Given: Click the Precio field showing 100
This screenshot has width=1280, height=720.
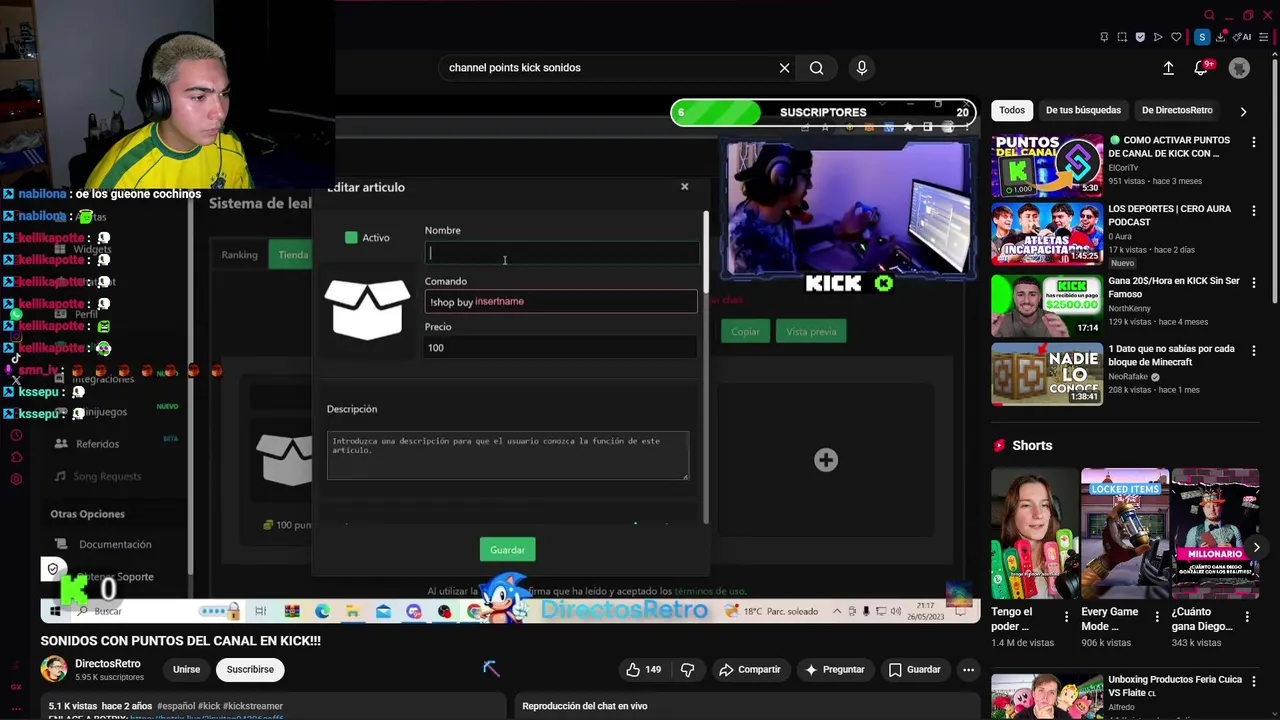Looking at the screenshot, I should coord(561,347).
